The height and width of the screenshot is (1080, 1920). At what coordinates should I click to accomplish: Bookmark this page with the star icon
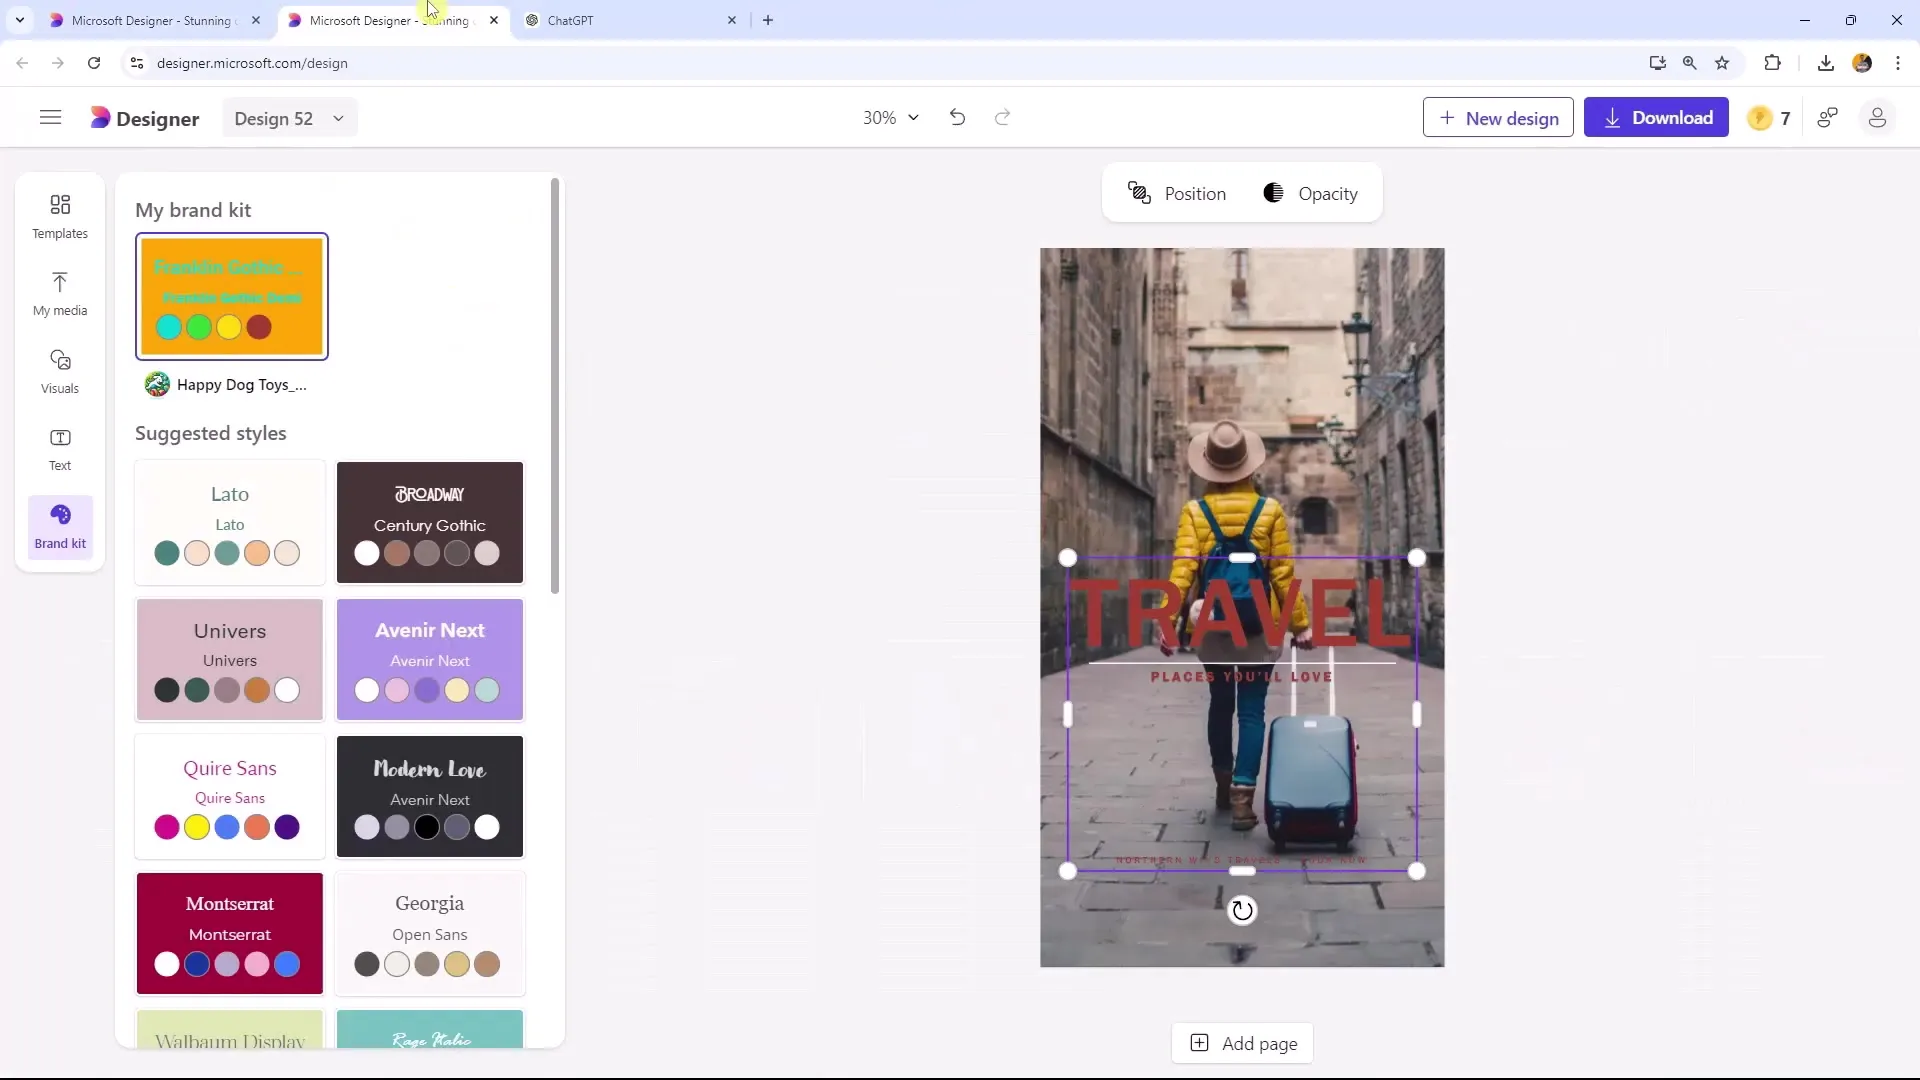tap(1722, 63)
